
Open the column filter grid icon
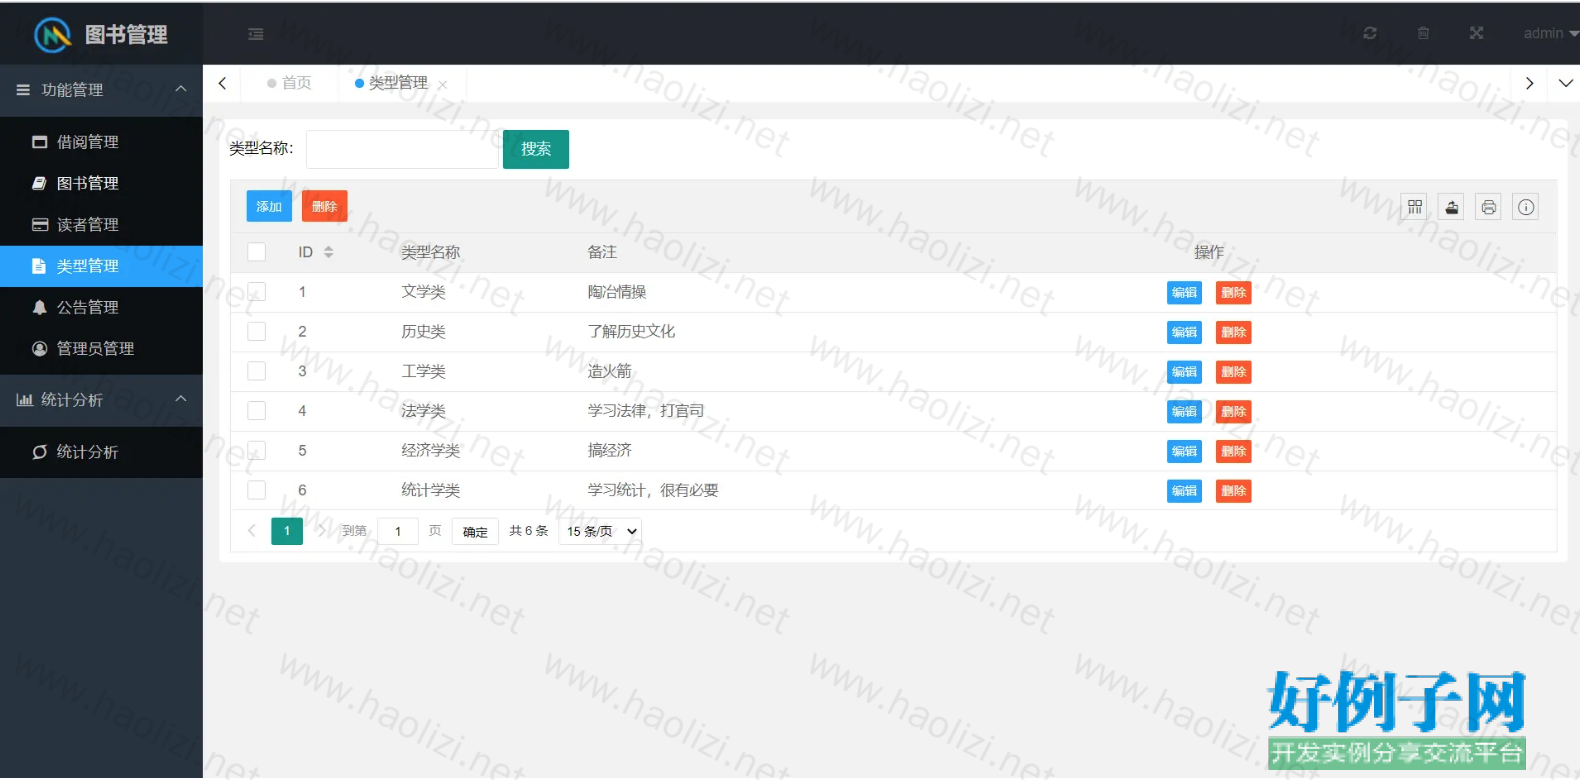coord(1415,207)
